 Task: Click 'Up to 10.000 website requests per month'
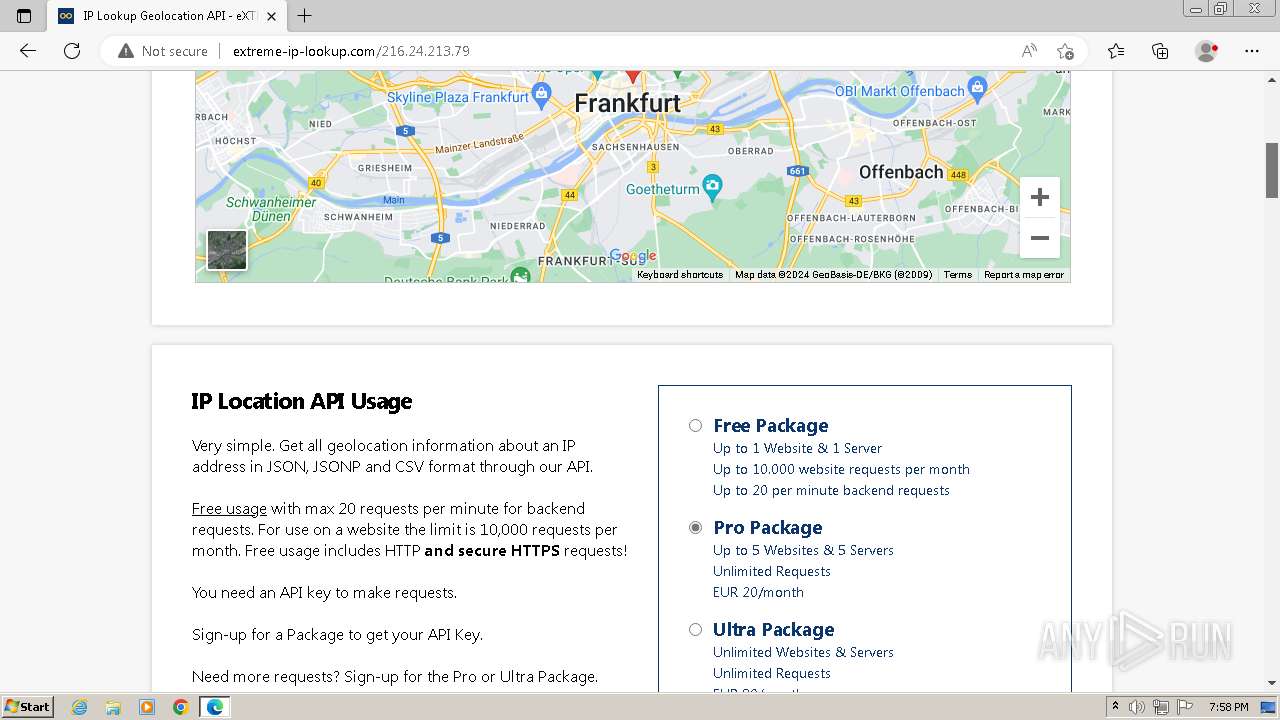pyautogui.click(x=841, y=469)
